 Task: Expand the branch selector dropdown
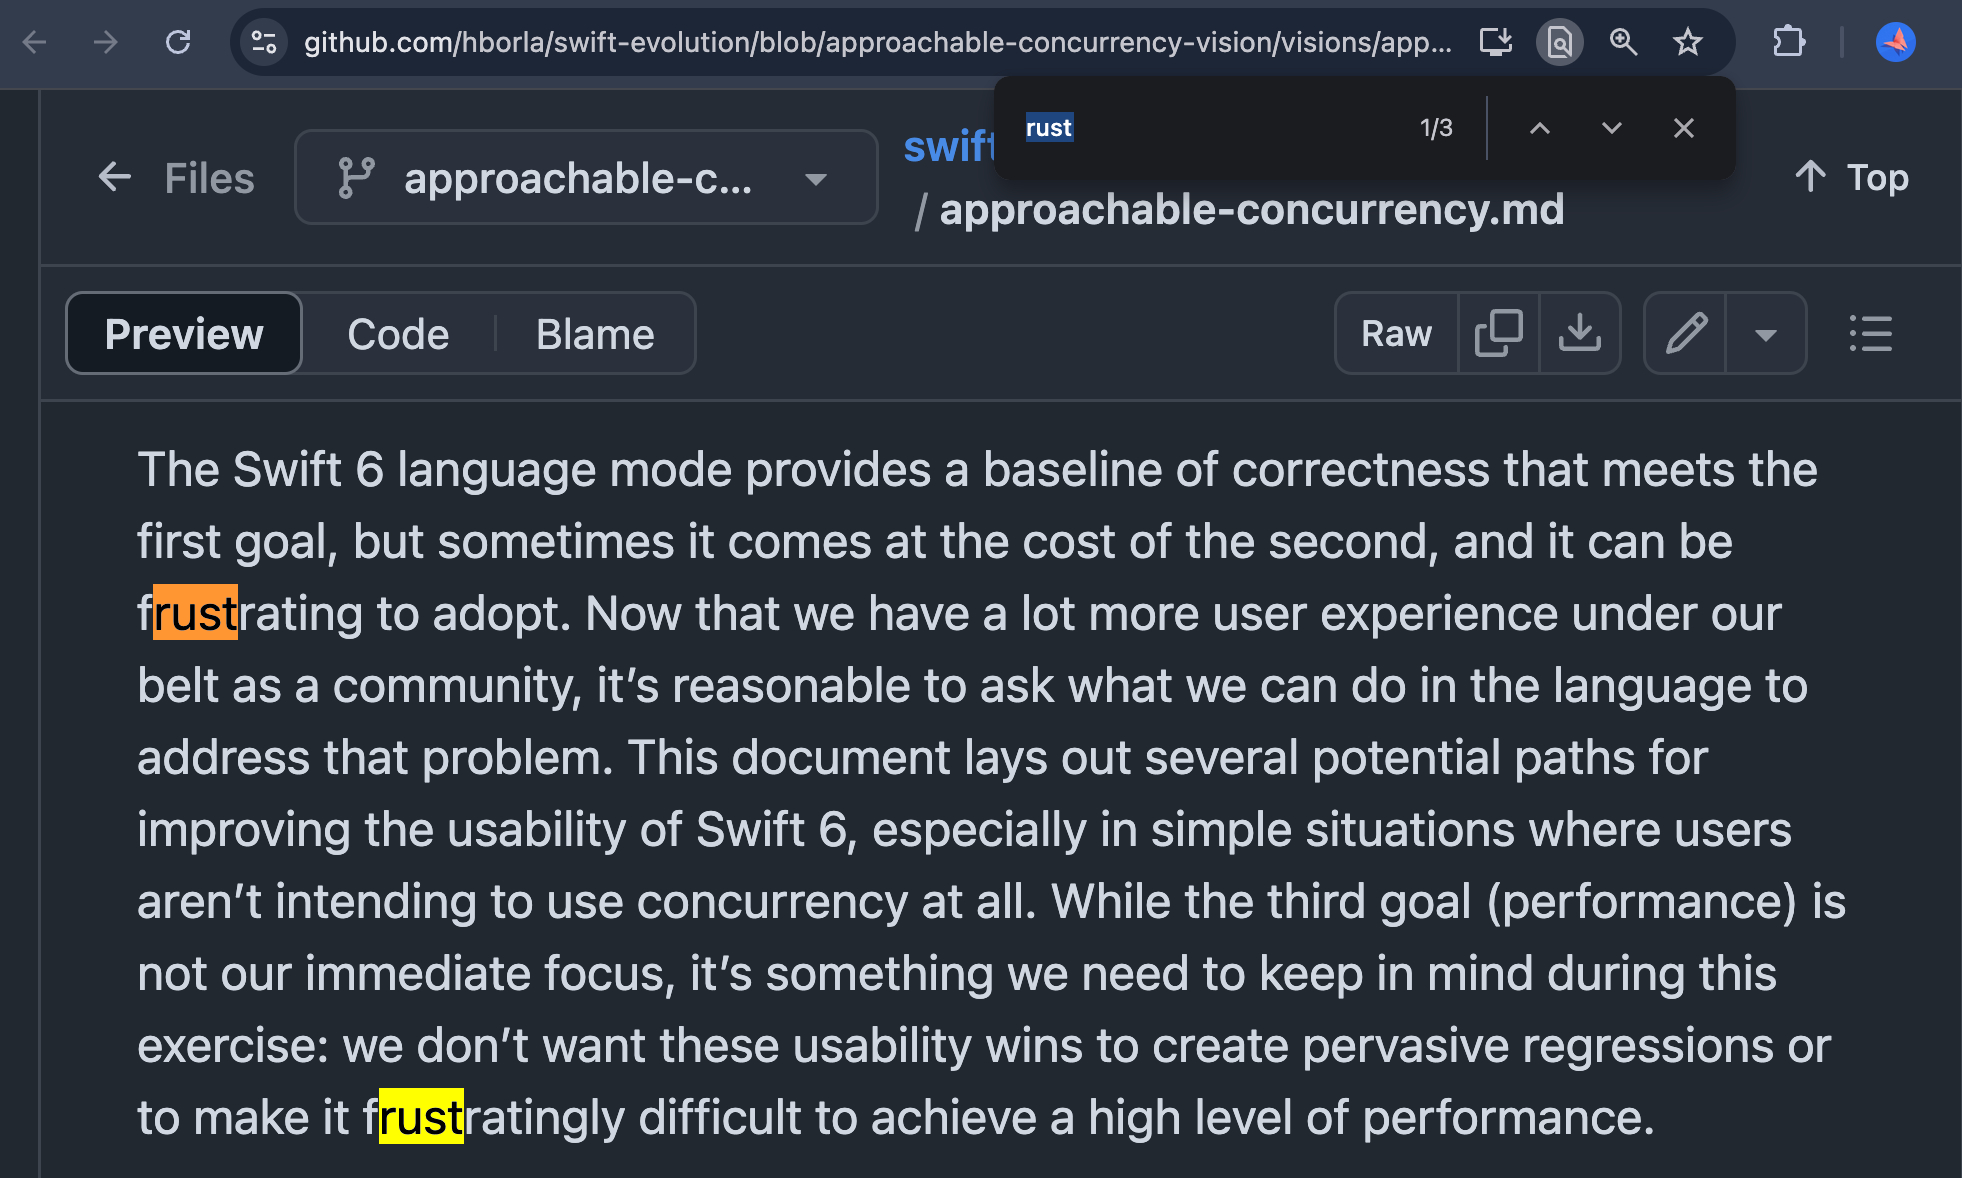point(586,178)
